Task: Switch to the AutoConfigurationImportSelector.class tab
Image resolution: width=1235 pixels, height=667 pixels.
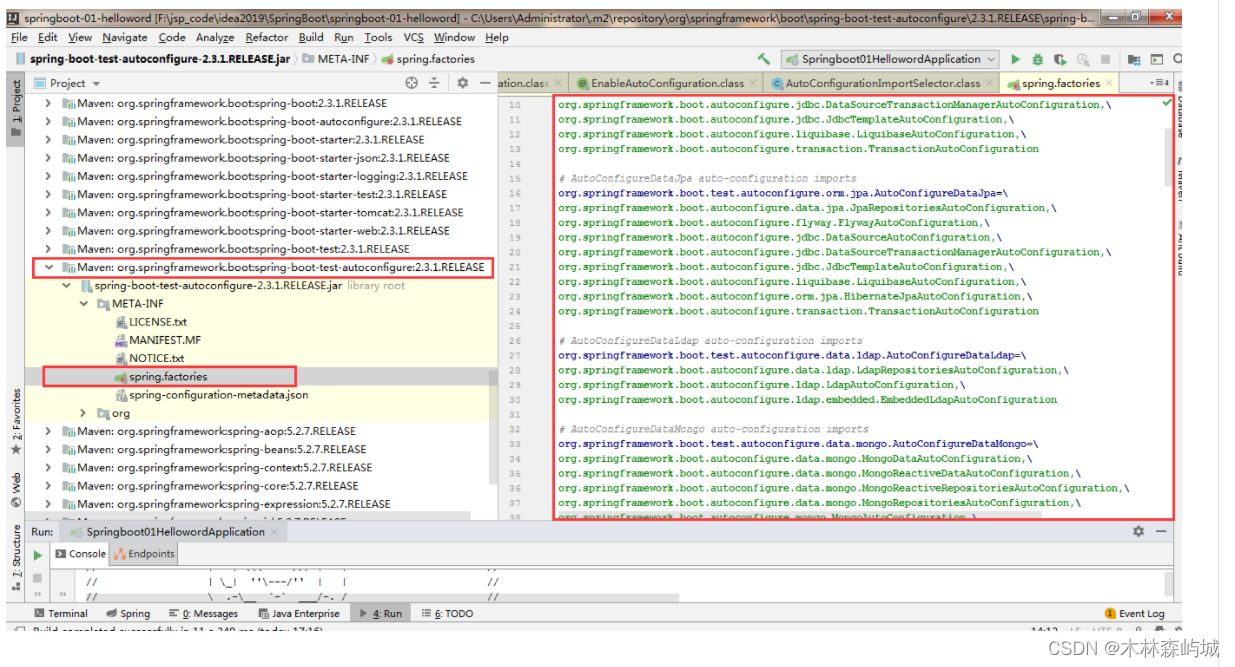Action: tap(883, 84)
